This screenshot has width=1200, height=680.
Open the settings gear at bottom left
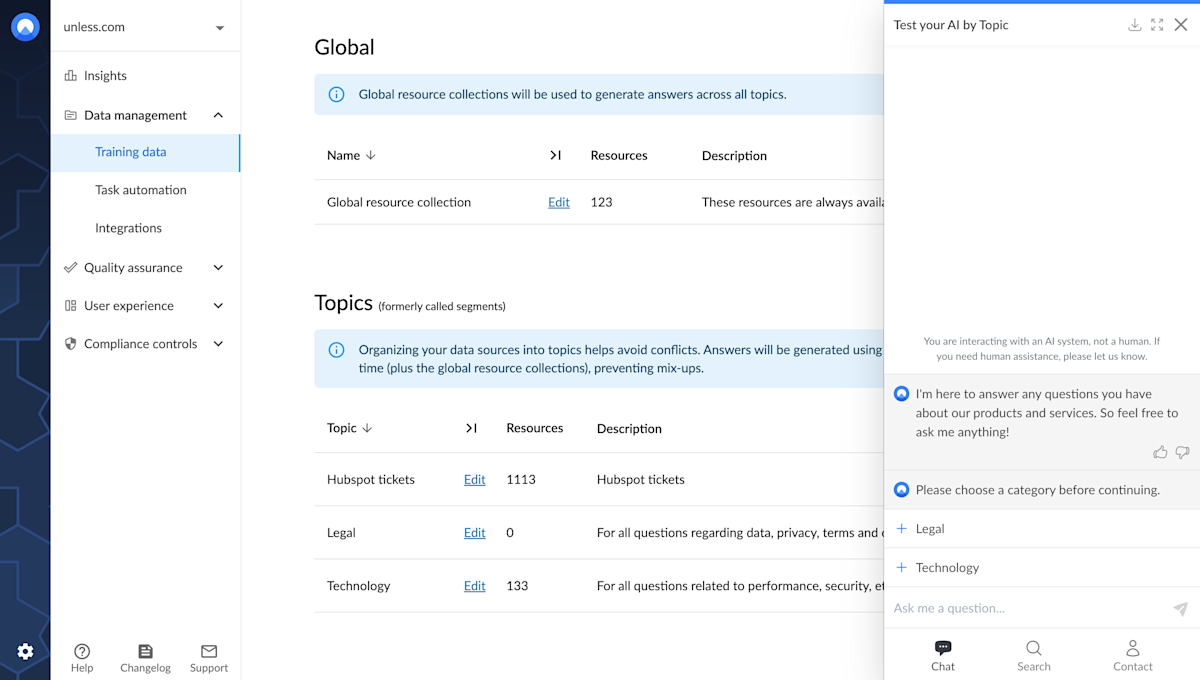click(25, 651)
